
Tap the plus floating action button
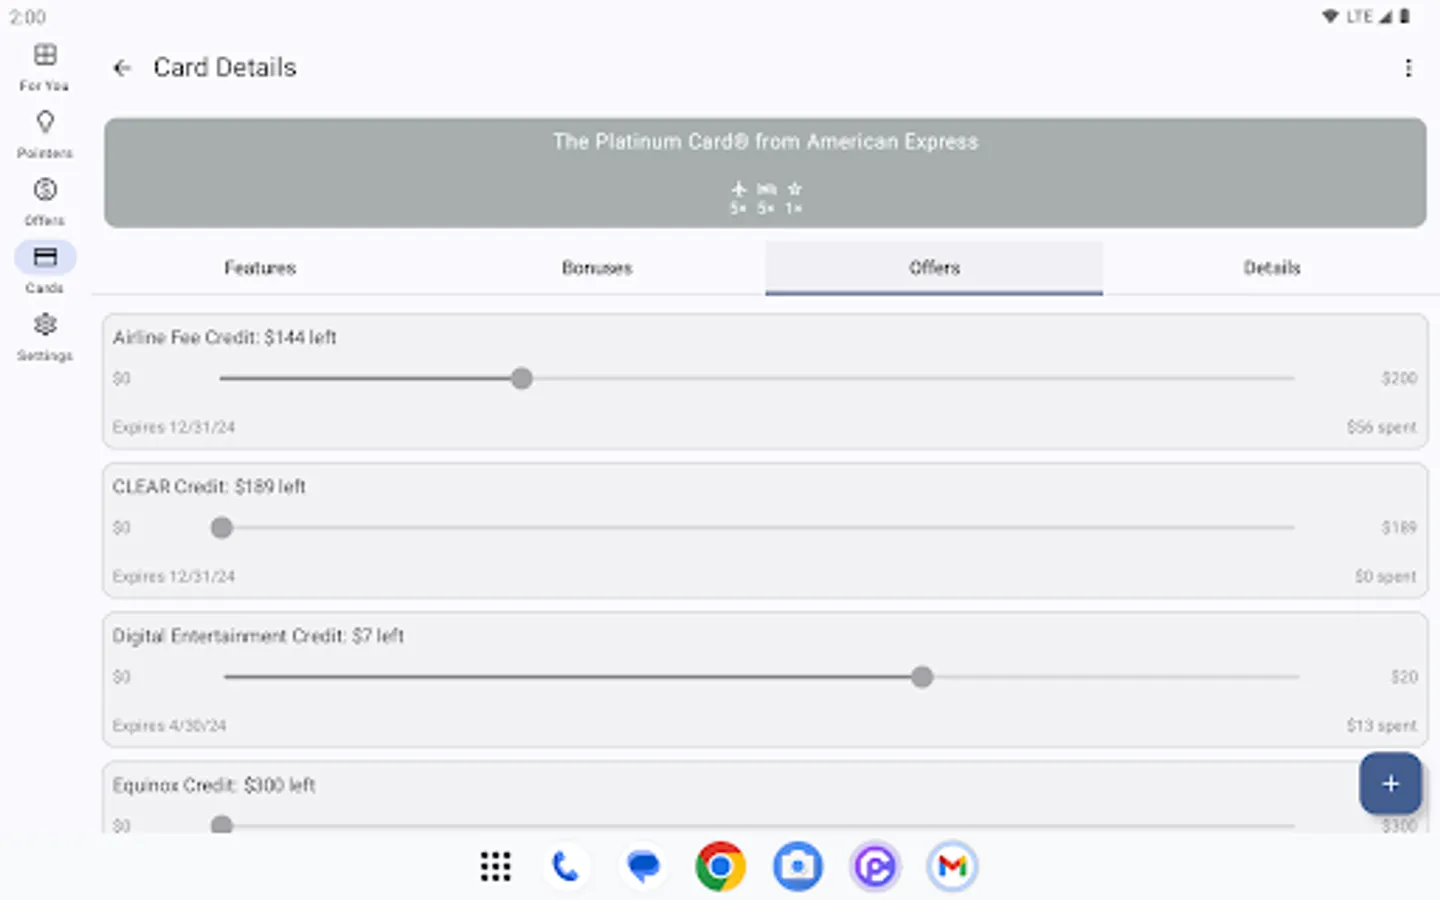pos(1390,784)
